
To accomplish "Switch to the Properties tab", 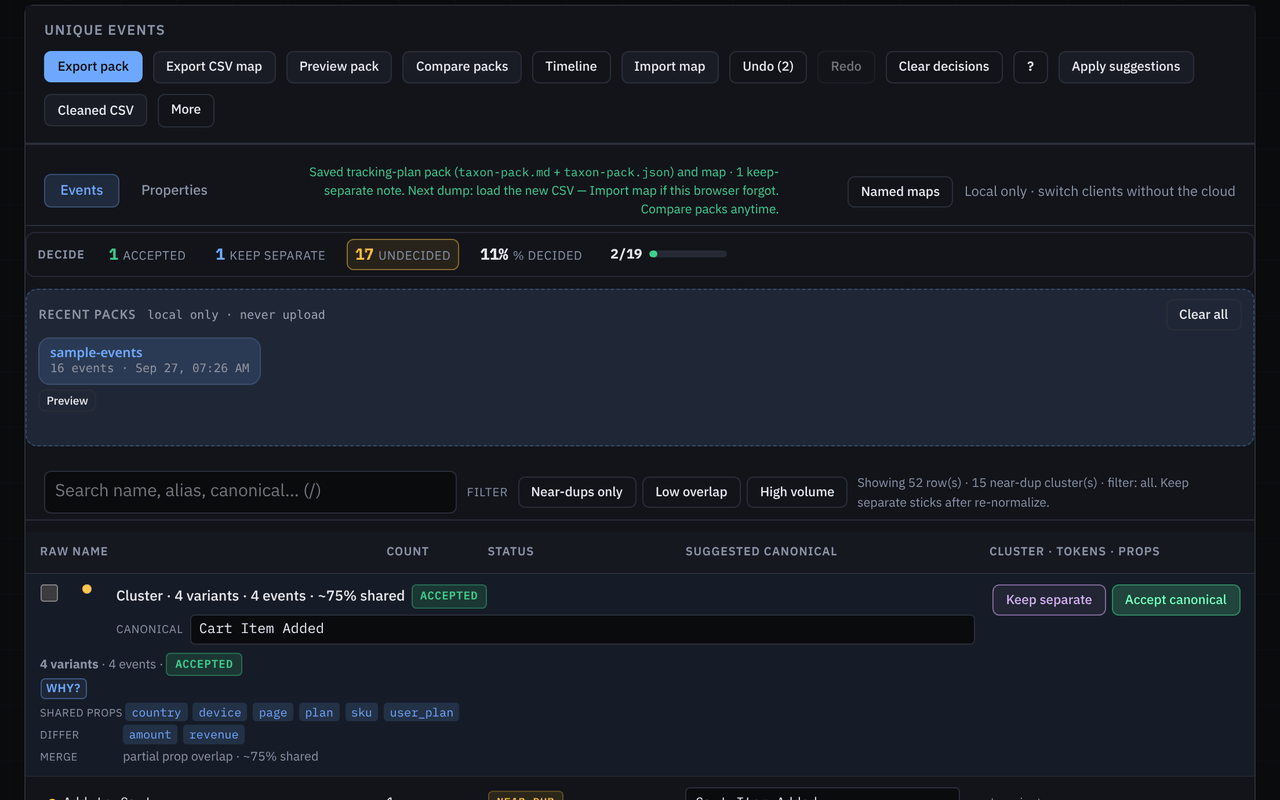I will tap(174, 191).
